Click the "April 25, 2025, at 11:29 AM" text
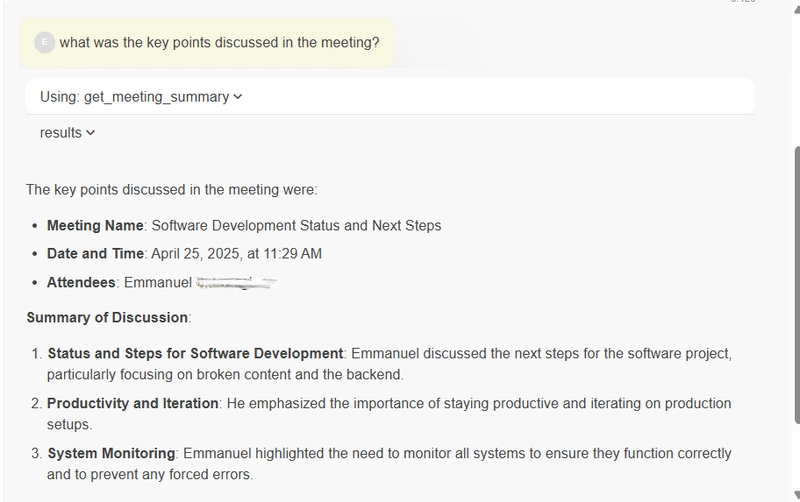The height and width of the screenshot is (502, 800). tap(236, 254)
